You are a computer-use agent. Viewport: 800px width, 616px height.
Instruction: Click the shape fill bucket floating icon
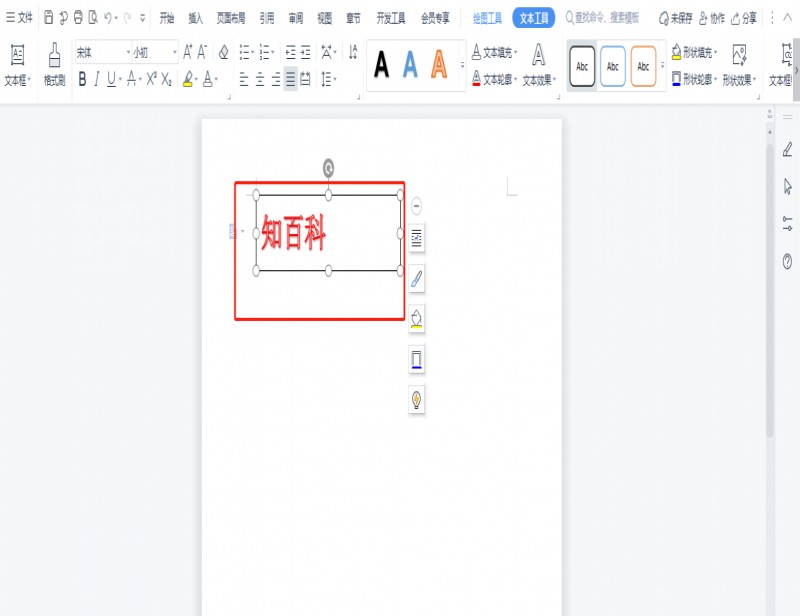[416, 319]
